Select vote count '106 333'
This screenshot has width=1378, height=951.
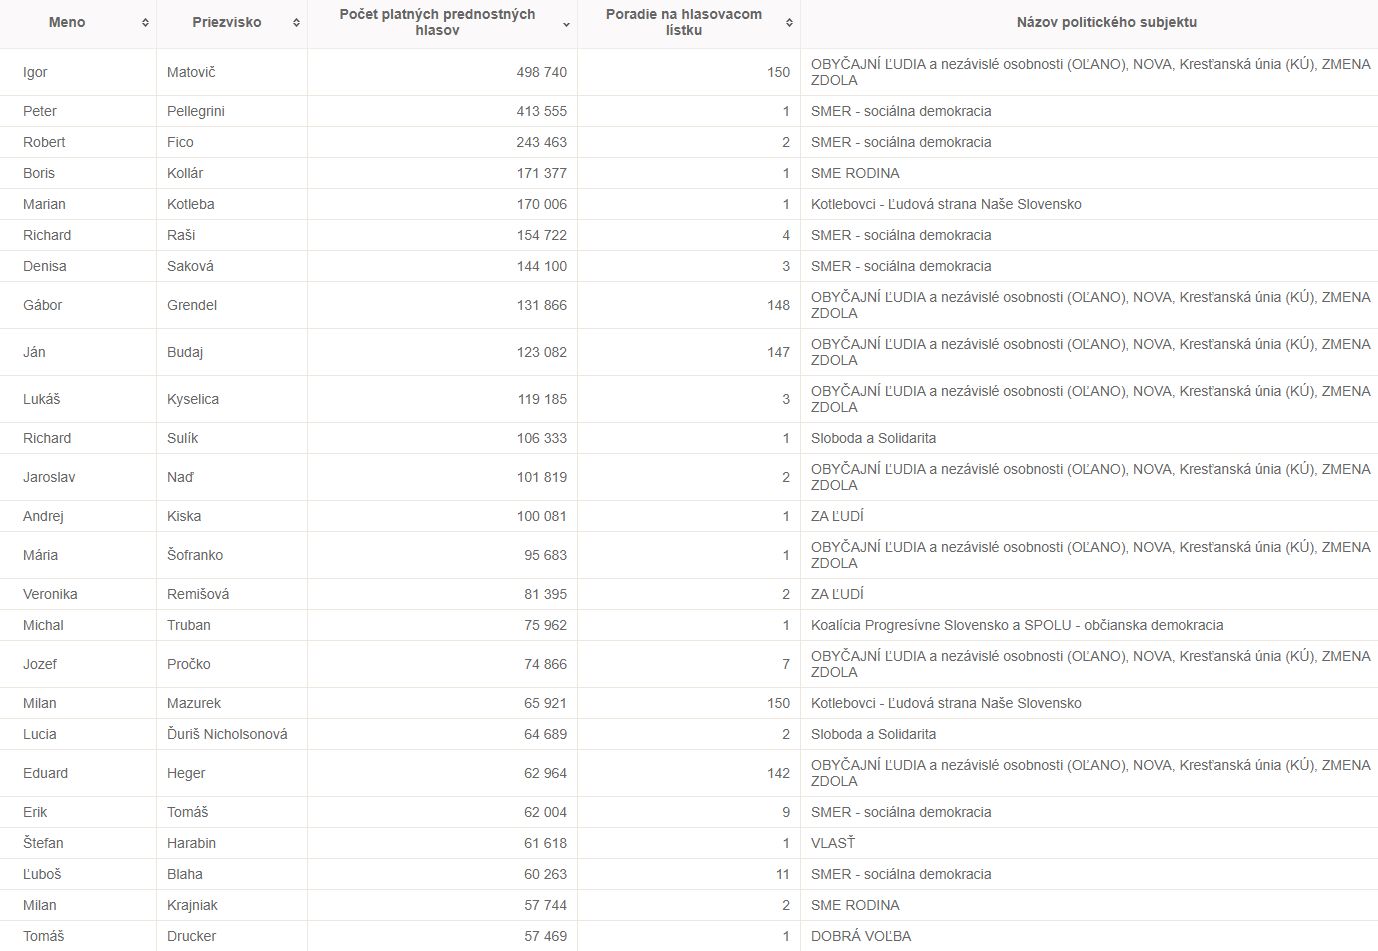[542, 438]
